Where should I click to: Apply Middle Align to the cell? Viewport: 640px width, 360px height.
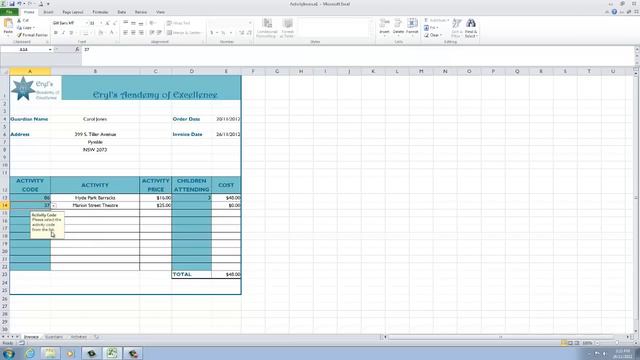tap(133, 23)
